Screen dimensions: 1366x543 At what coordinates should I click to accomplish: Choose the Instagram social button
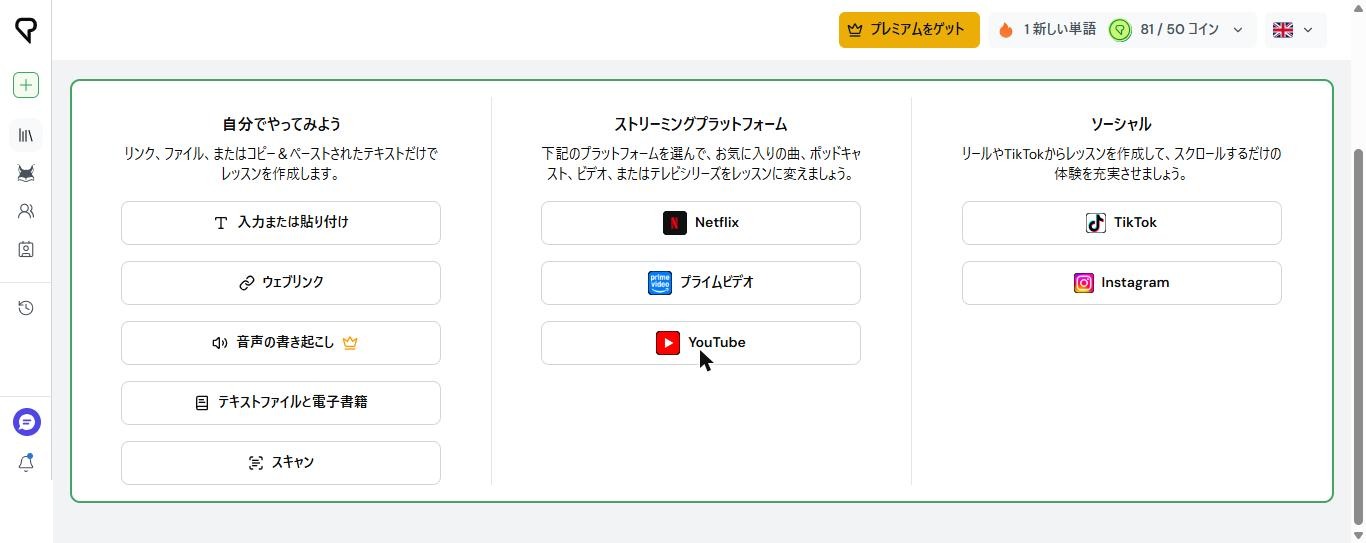1122,283
